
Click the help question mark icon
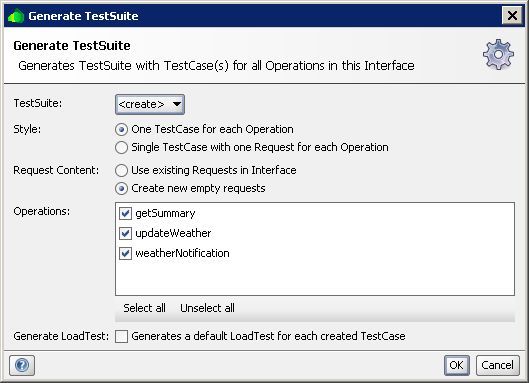[22, 365]
